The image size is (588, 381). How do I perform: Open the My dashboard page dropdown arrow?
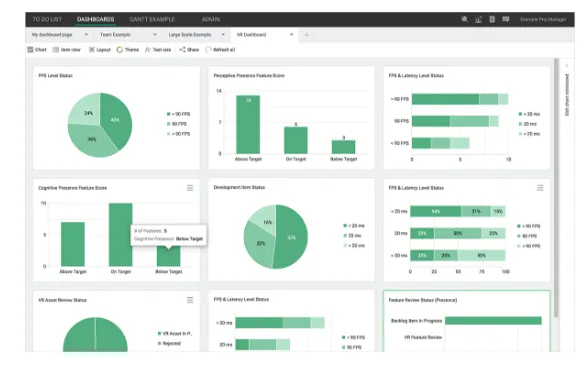[86, 34]
